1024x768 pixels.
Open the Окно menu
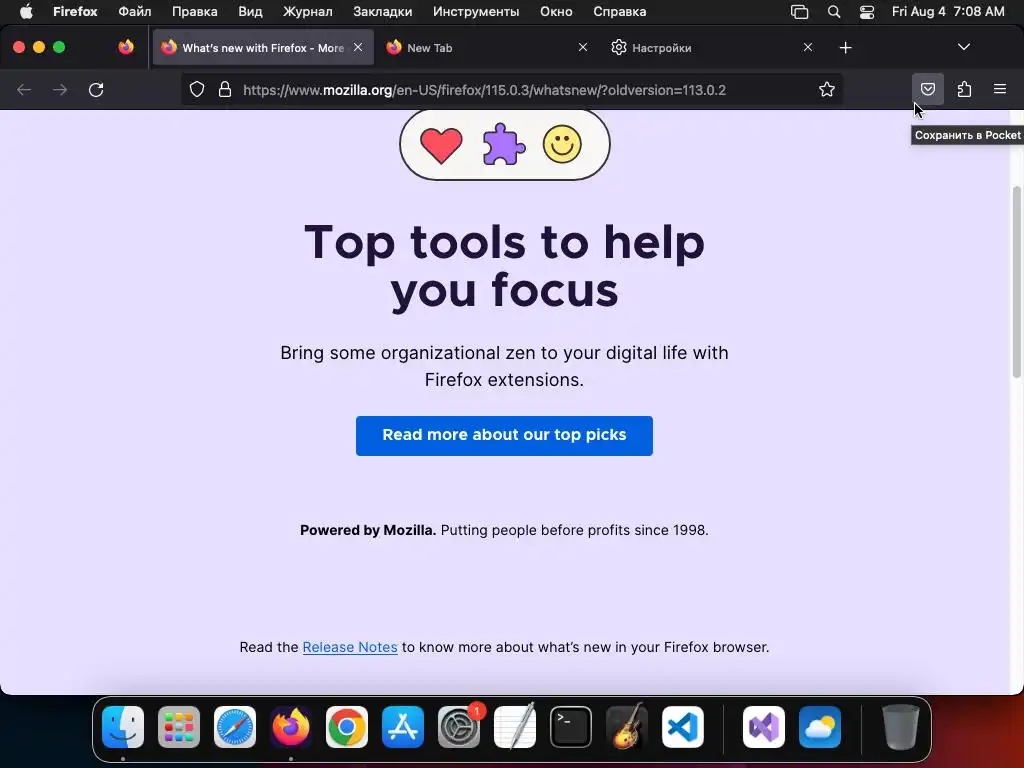click(x=556, y=12)
